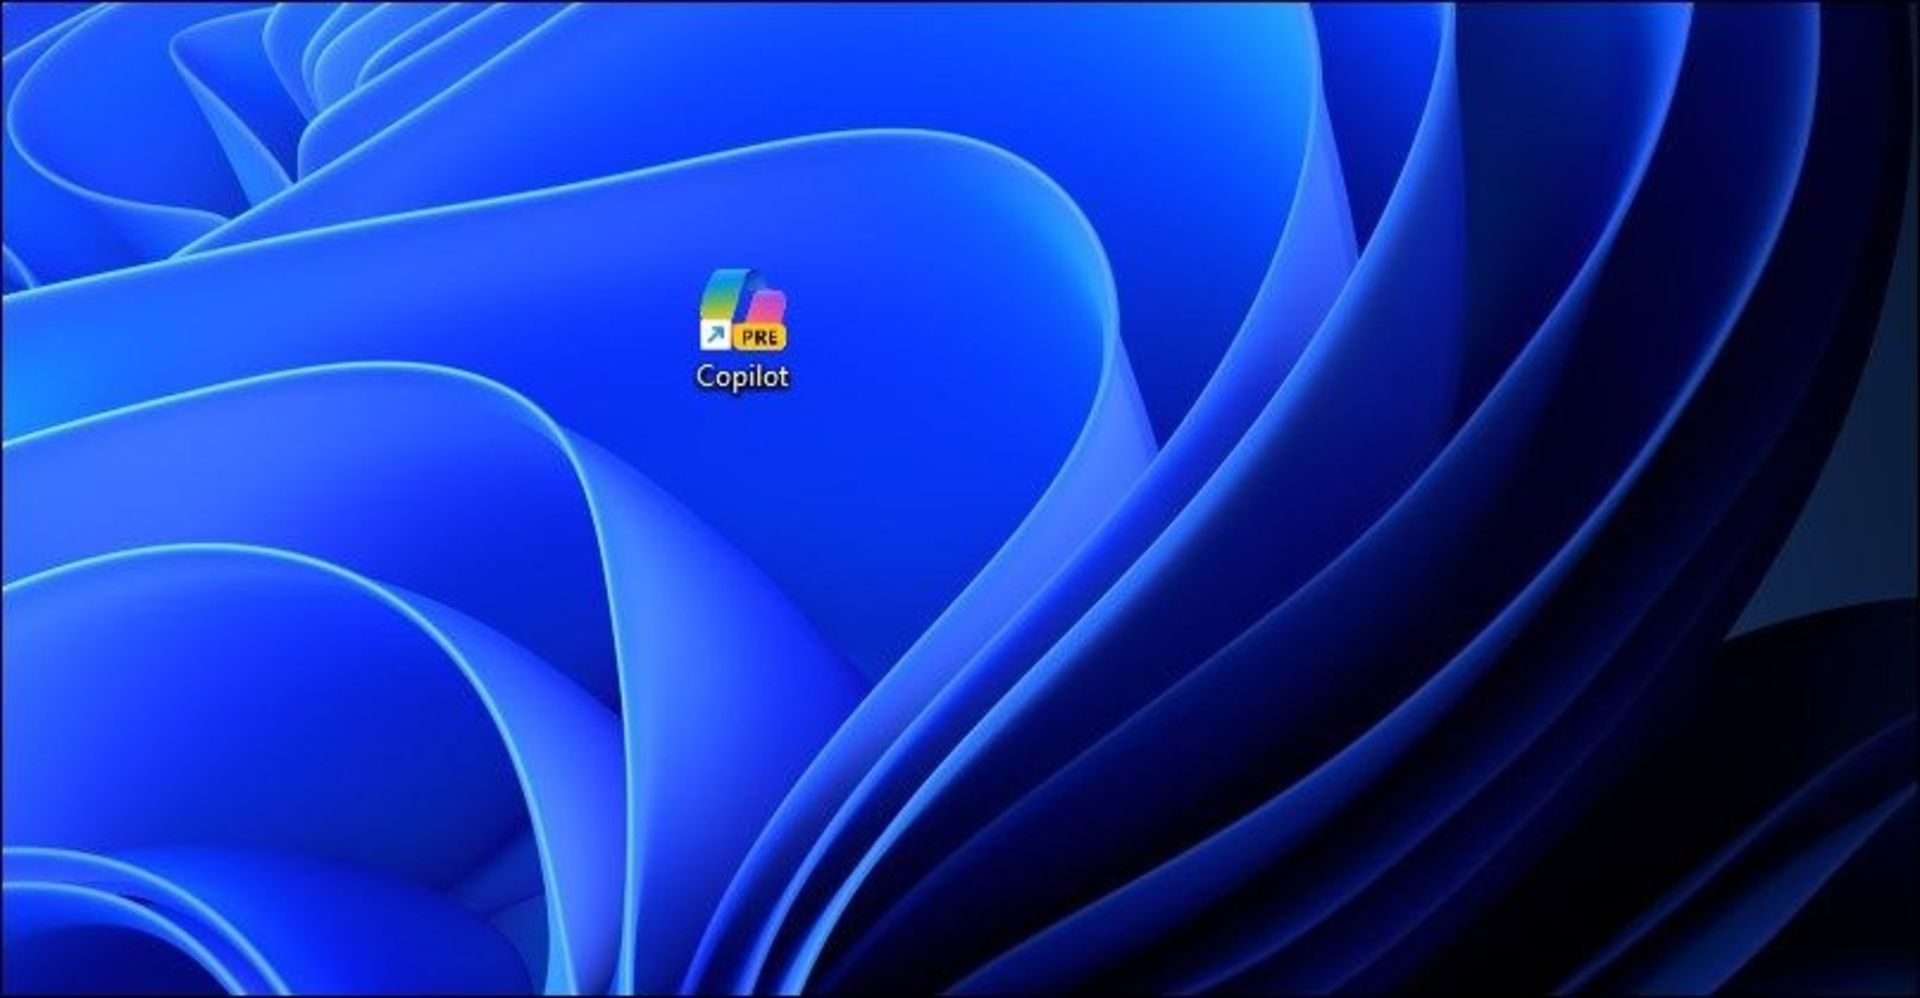Click the shortcut arrow overlay on Copilot icon
The width and height of the screenshot is (1920, 998).
click(x=715, y=335)
